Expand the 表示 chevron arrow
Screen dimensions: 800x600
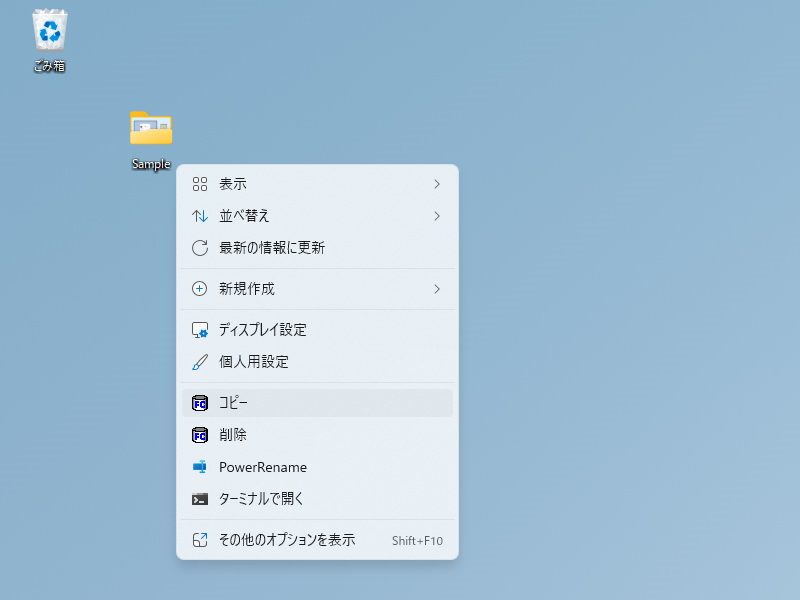click(x=437, y=184)
